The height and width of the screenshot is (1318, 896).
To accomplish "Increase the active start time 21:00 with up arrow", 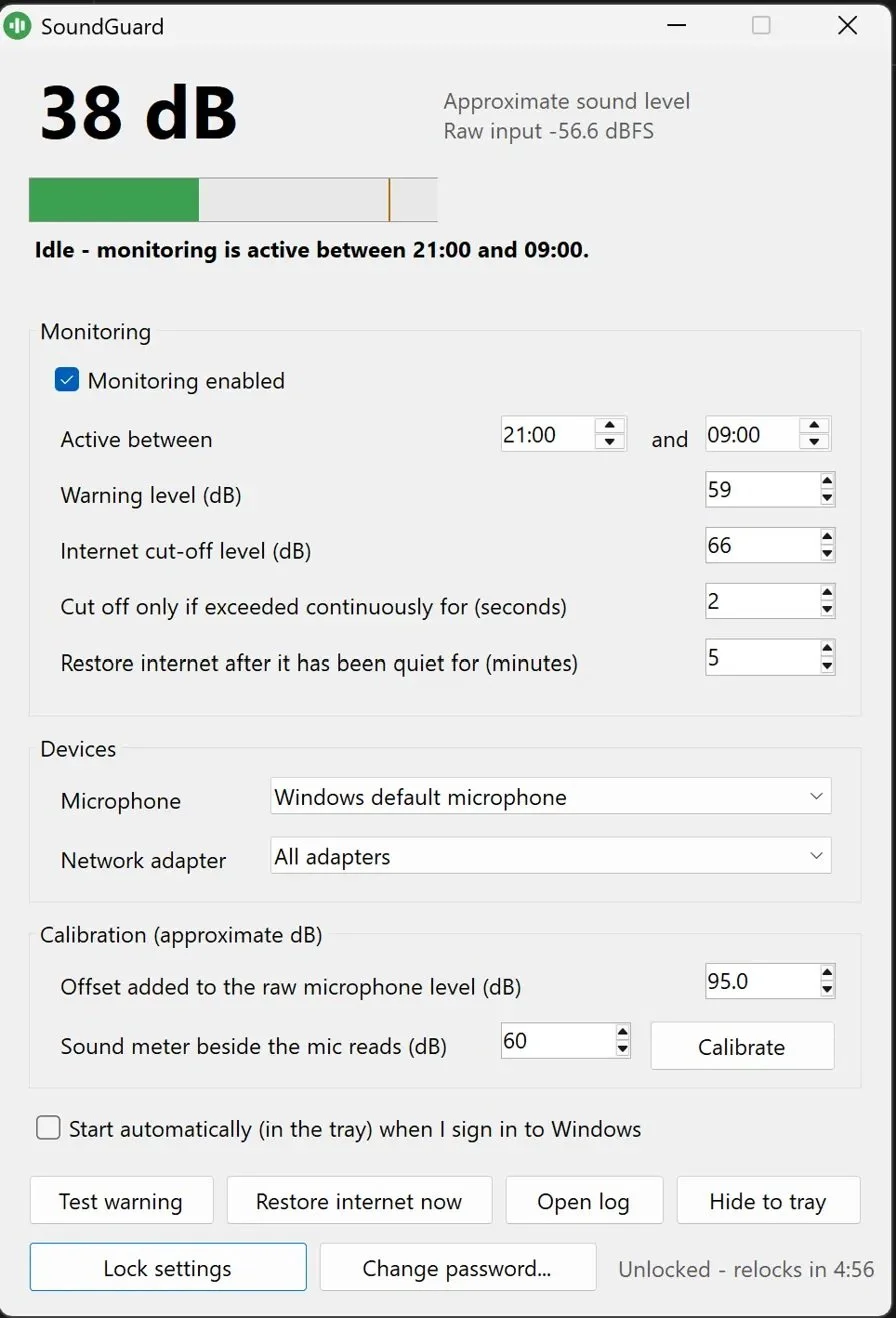I will coord(609,427).
